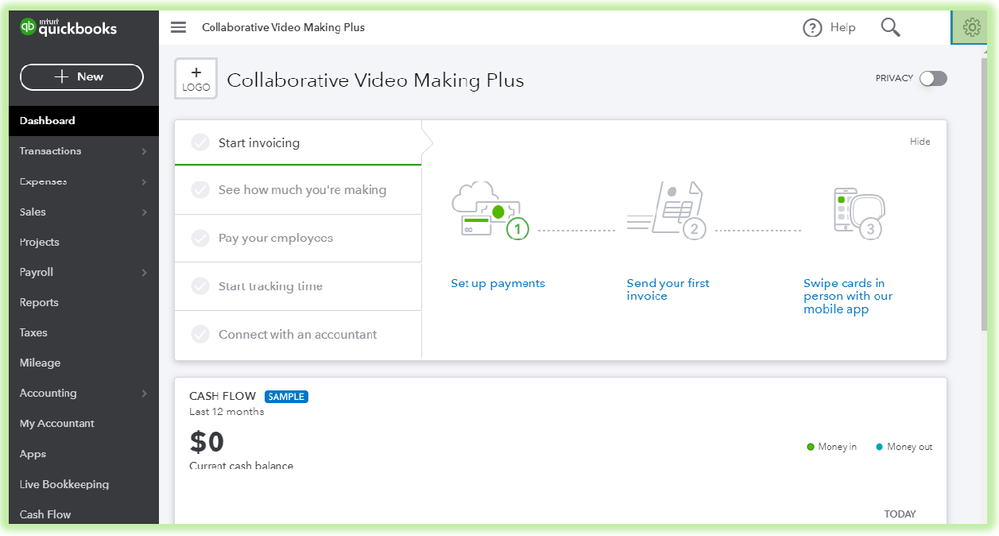The image size is (999, 536).
Task: Click the Last 12 months text
Action: (226, 412)
